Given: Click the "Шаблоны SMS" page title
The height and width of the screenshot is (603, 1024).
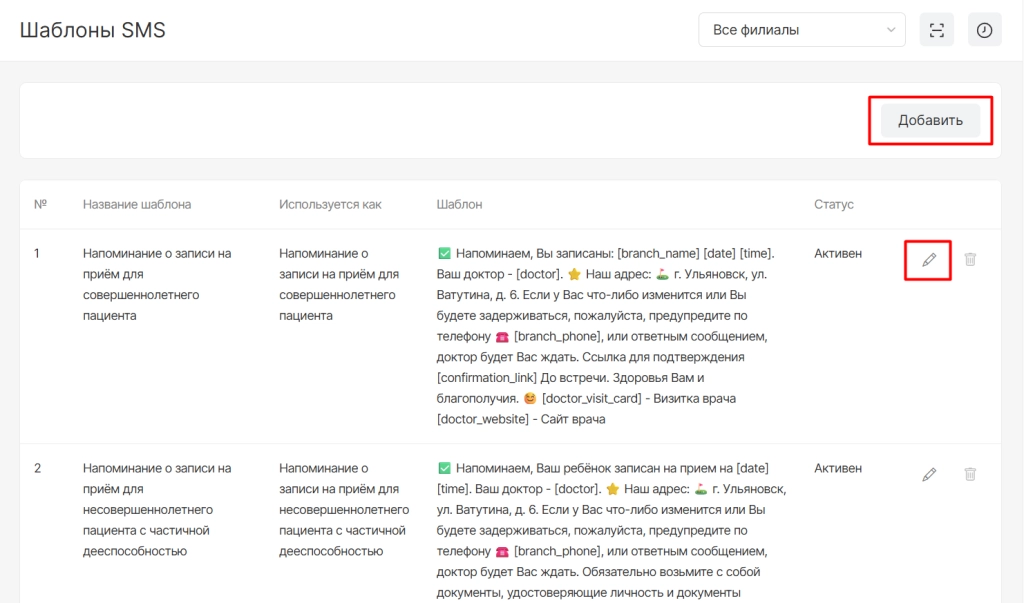Looking at the screenshot, I should point(93,30).
